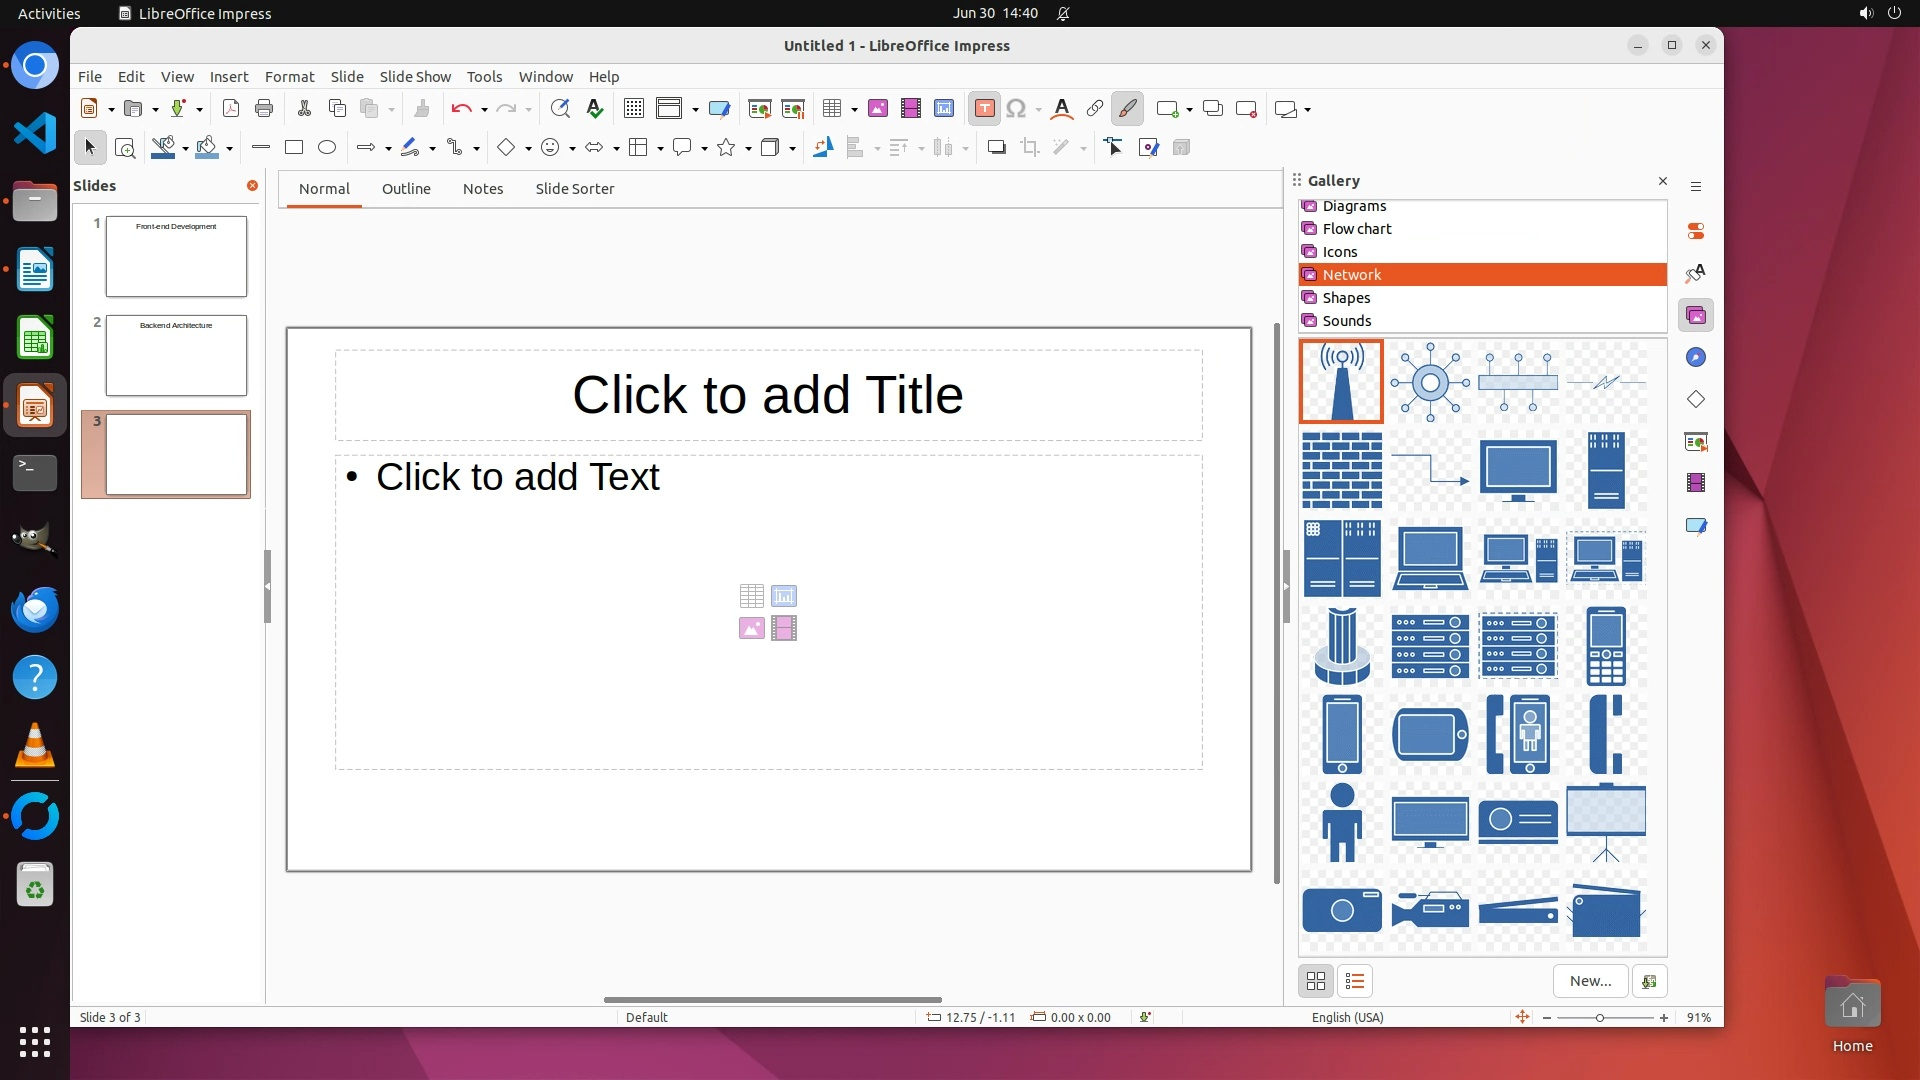1920x1080 pixels.
Task: Open the Slide Show menu
Action: (x=414, y=77)
